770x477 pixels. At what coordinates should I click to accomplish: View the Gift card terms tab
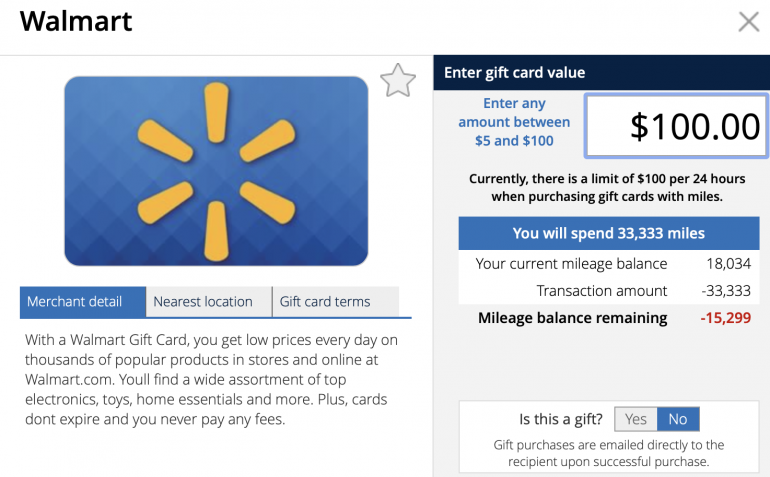[x=325, y=301]
